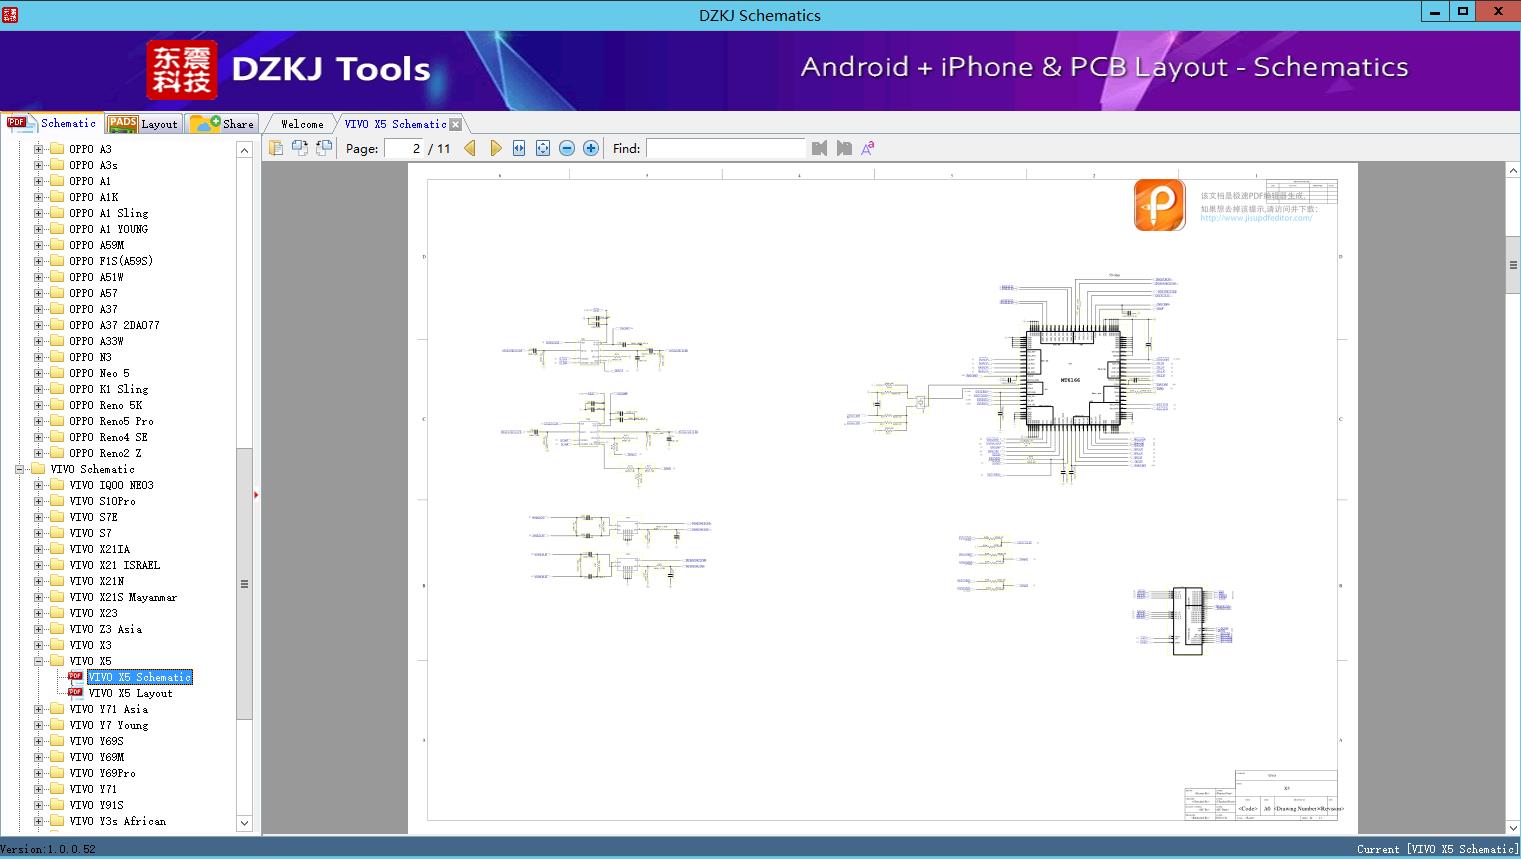Collapse the VIVO X5 folder
Viewport: 1521px width, 859px height.
click(x=38, y=661)
